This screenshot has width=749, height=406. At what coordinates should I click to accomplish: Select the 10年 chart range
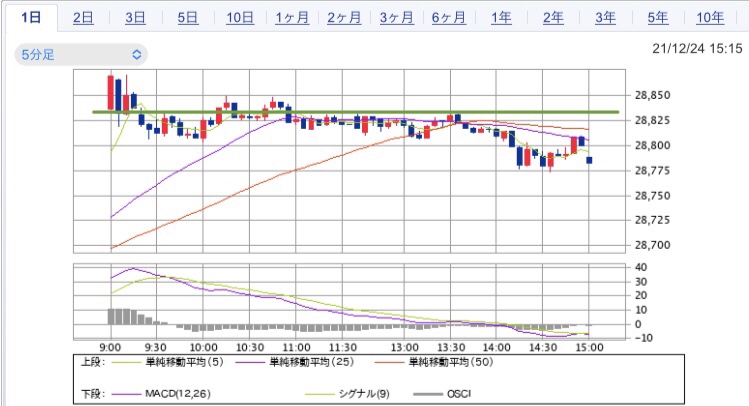coord(710,18)
